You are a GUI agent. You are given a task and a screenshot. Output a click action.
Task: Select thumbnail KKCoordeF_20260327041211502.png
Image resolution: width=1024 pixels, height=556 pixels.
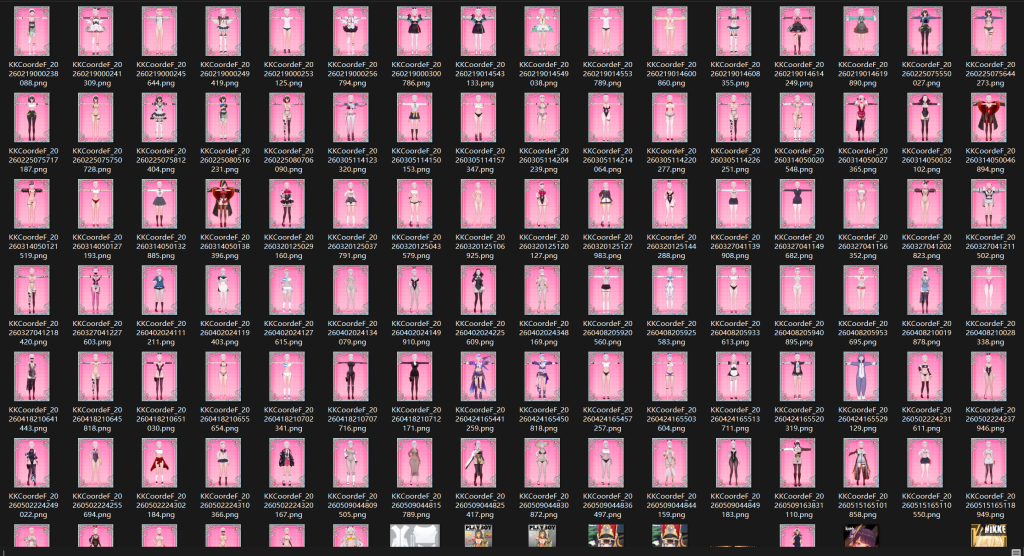(989, 204)
